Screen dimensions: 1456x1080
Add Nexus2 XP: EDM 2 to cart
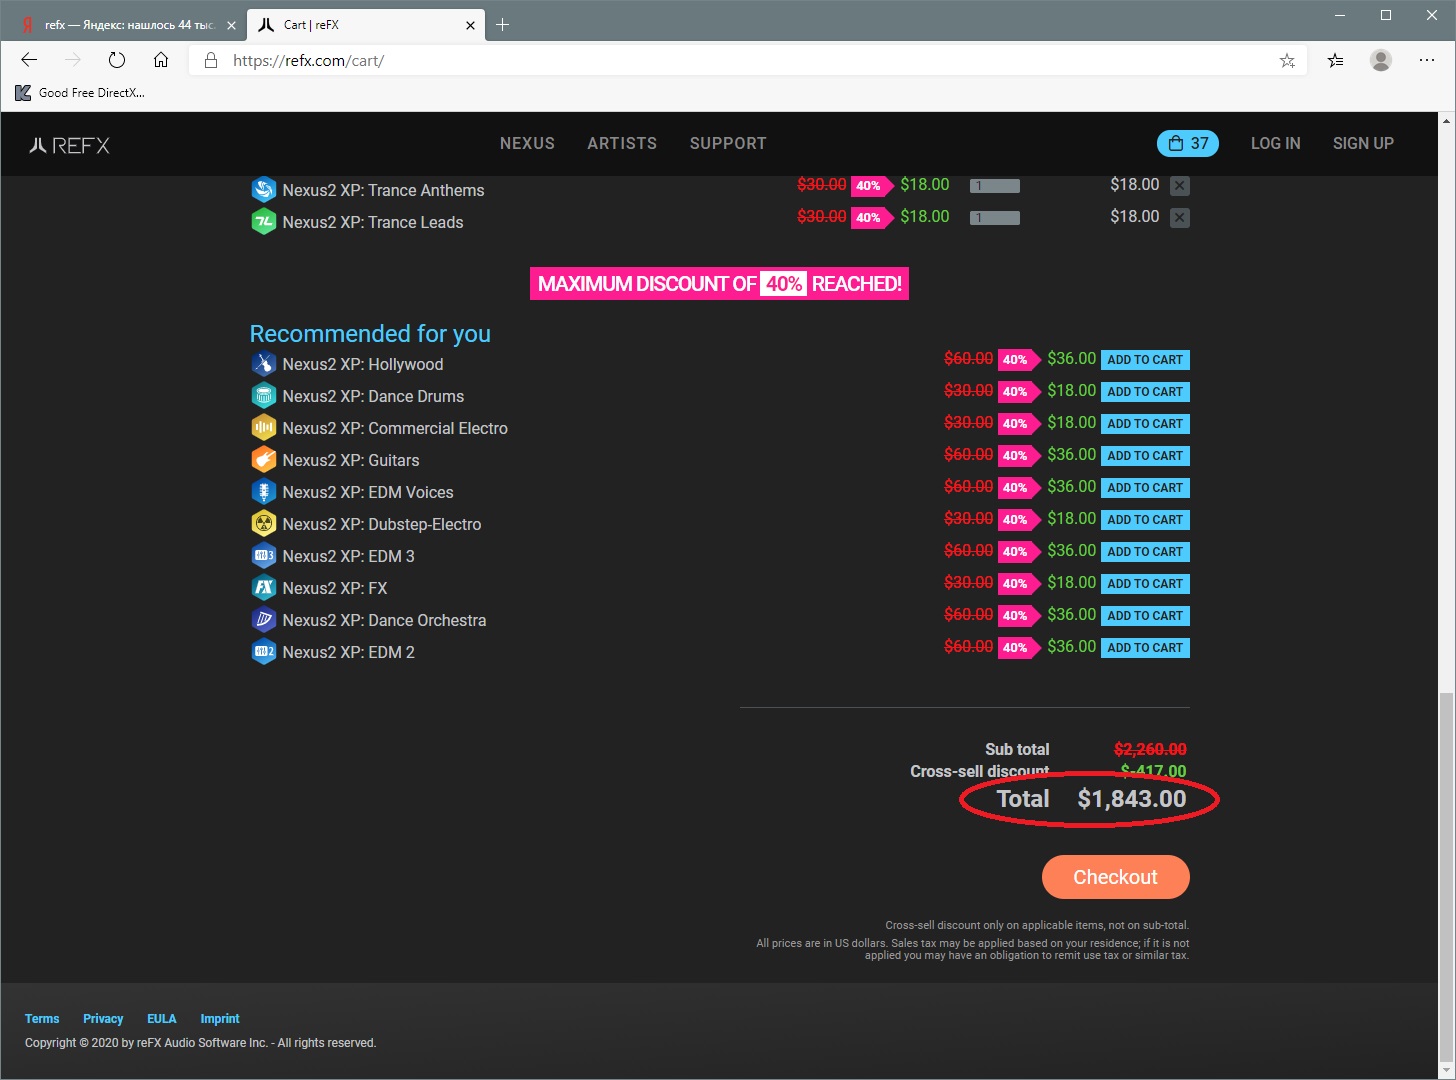click(x=1145, y=648)
